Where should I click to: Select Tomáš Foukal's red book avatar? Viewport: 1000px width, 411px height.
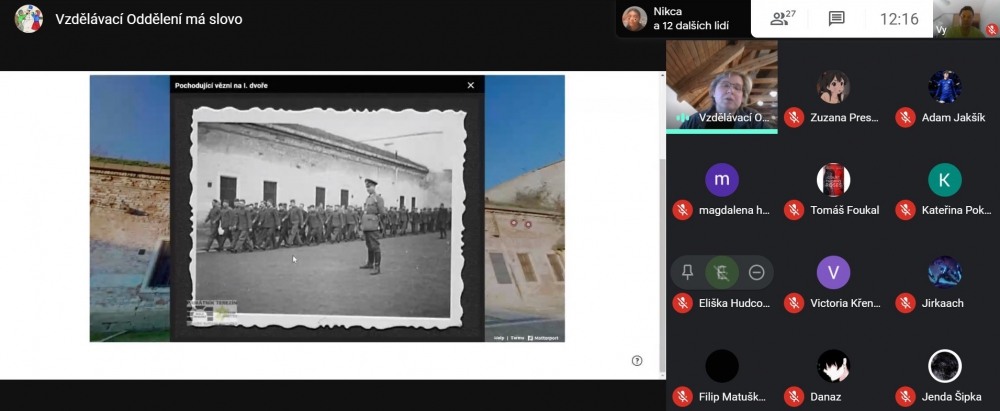click(x=834, y=179)
